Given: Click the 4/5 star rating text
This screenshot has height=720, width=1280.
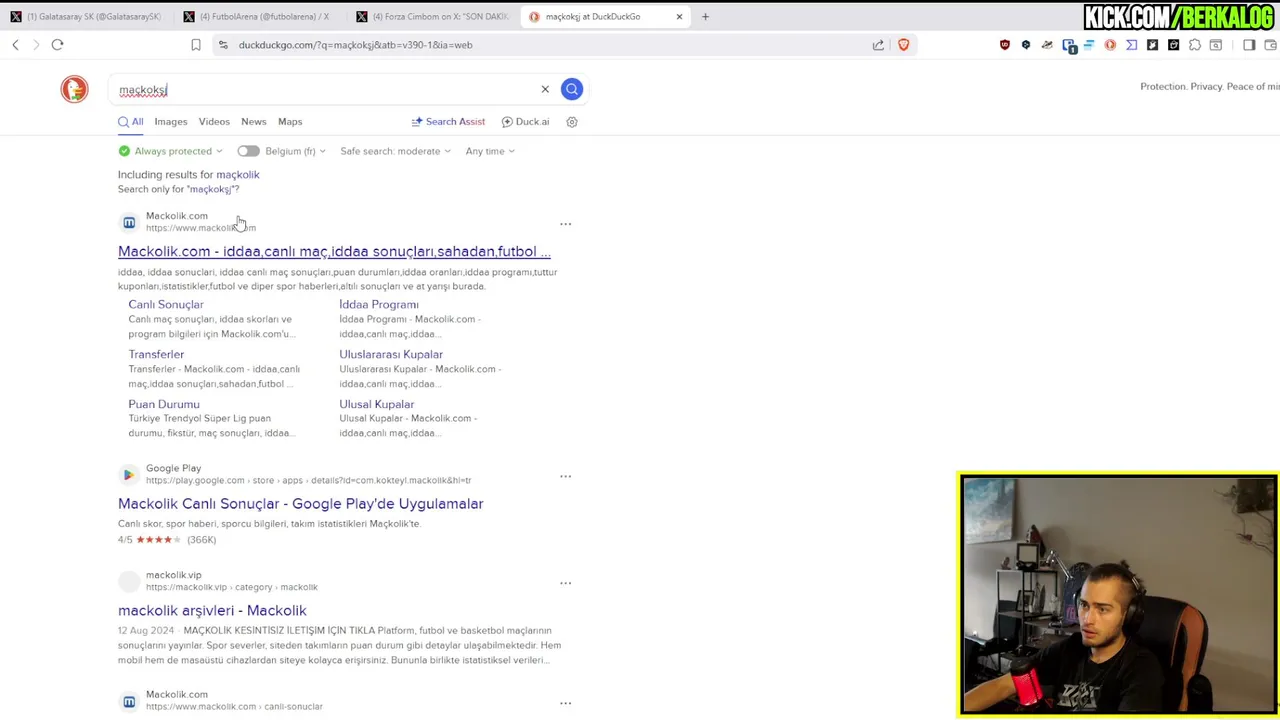Looking at the screenshot, I should pos(125,540).
